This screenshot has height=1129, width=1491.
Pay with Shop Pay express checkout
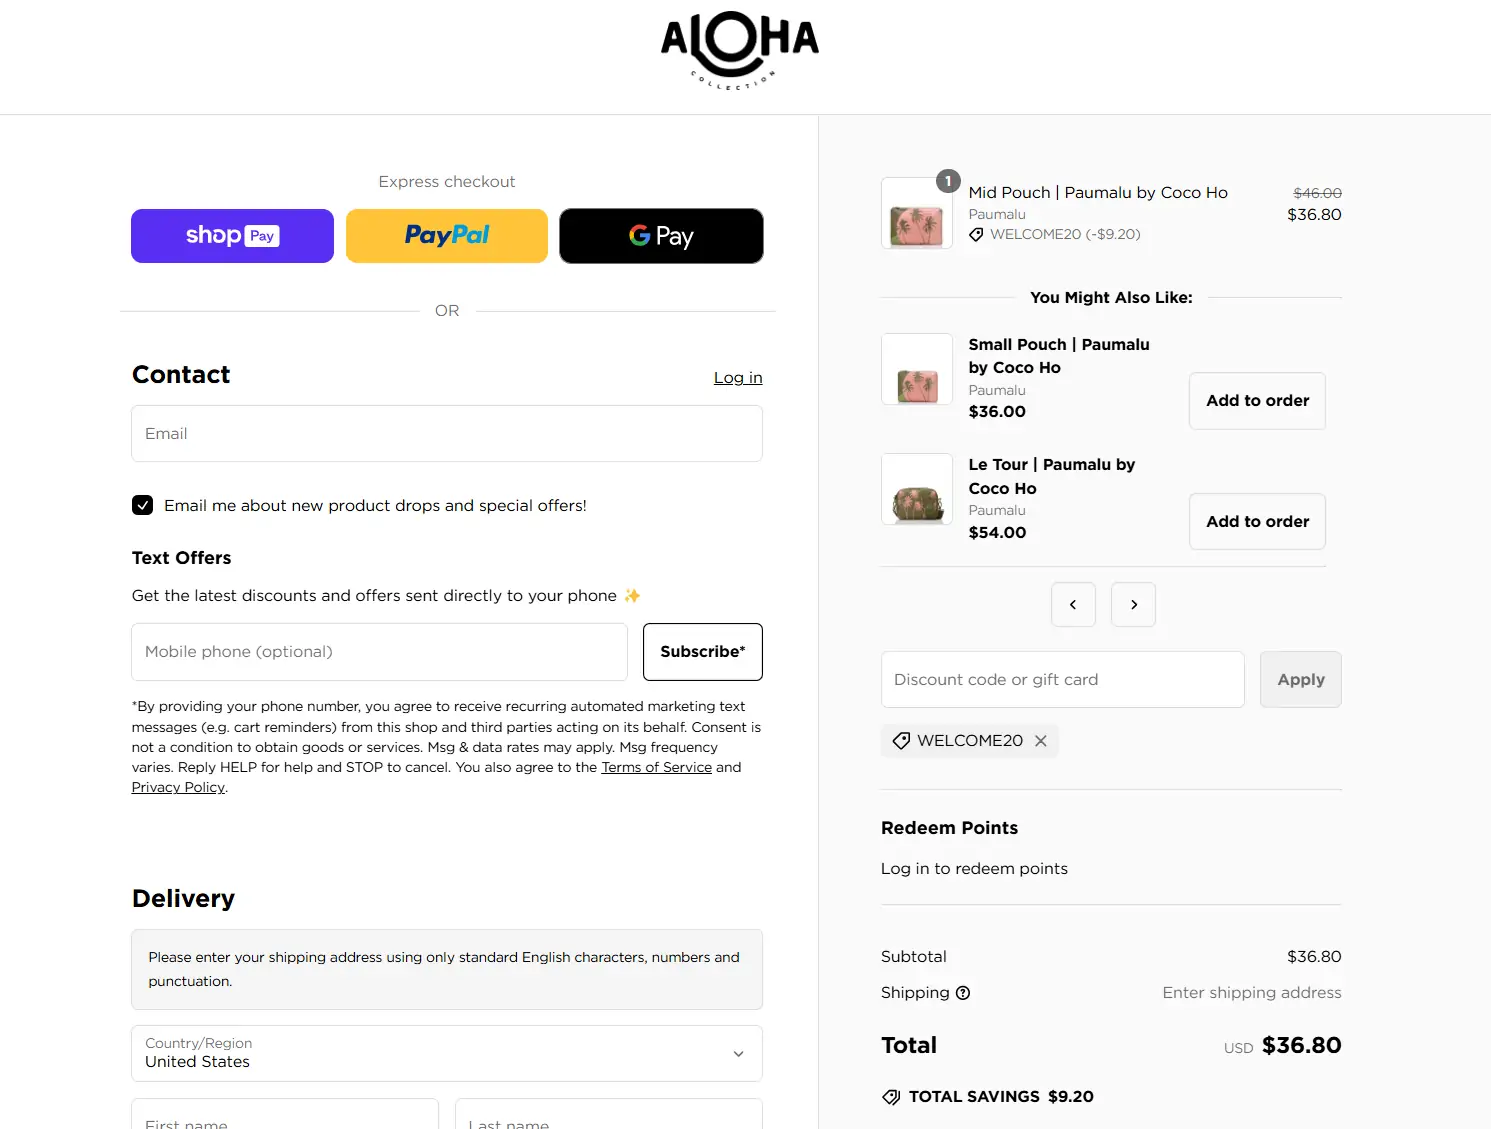[x=232, y=236]
